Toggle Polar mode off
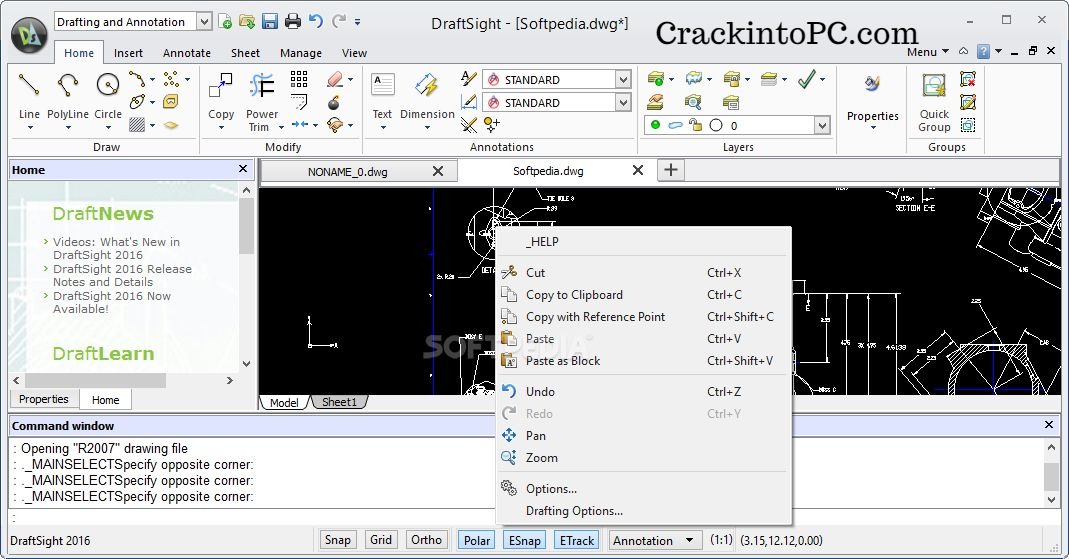 pyautogui.click(x=477, y=540)
